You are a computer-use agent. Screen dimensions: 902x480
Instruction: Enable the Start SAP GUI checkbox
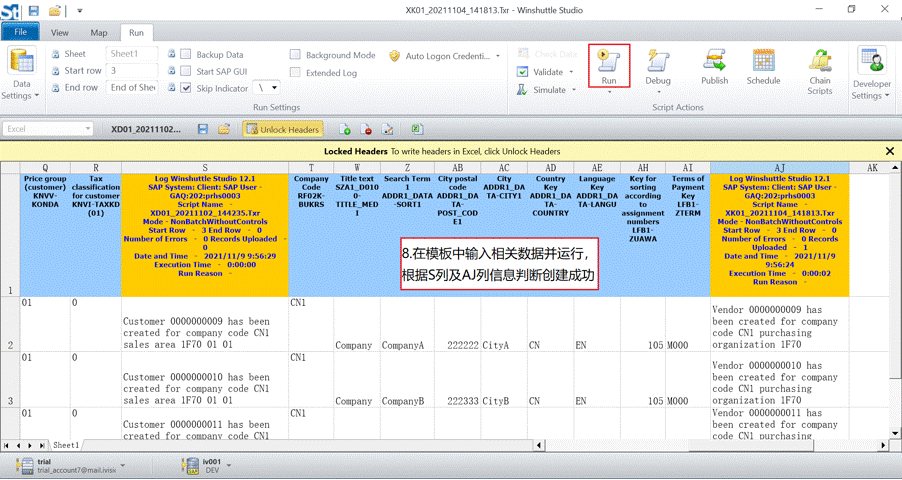[186, 71]
